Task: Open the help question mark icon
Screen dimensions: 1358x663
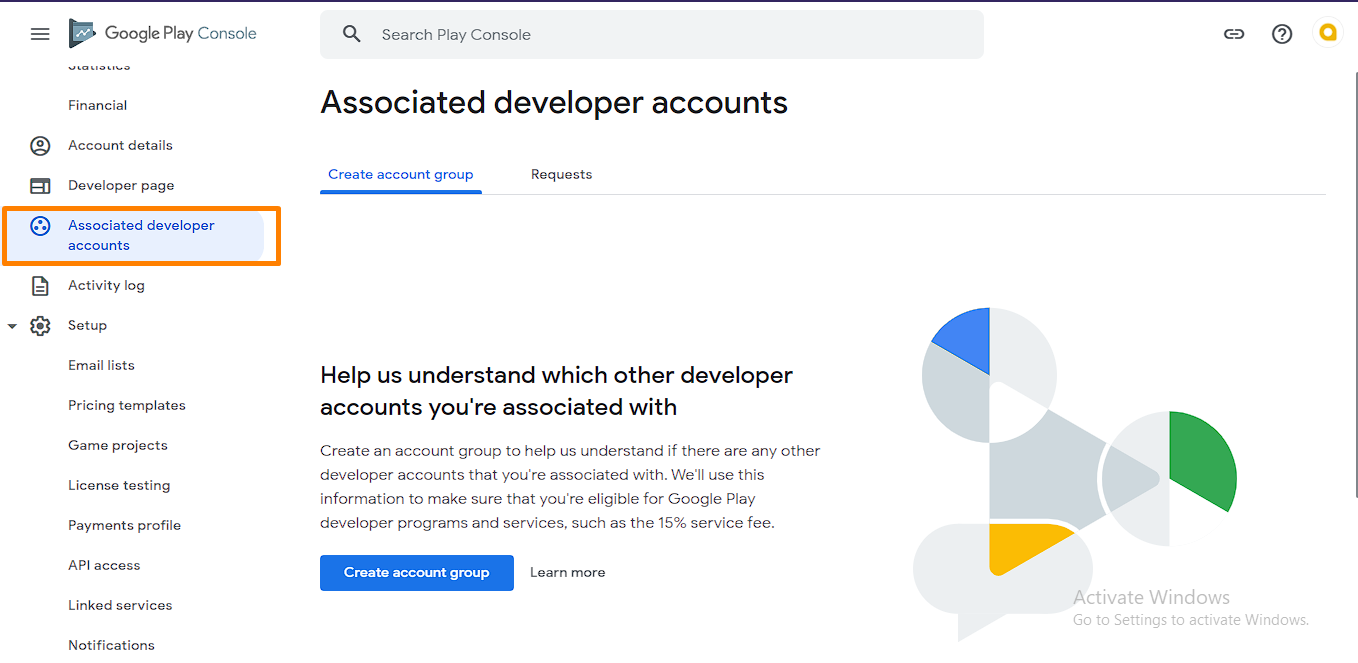Action: tap(1282, 34)
